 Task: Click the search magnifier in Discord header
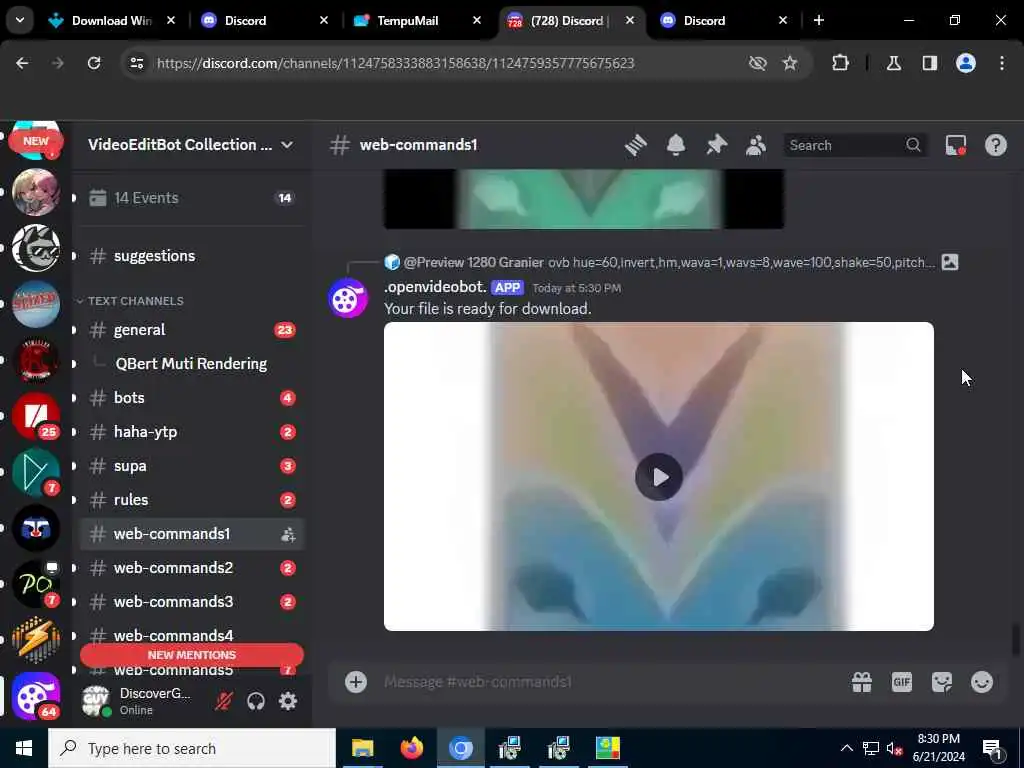click(x=913, y=145)
